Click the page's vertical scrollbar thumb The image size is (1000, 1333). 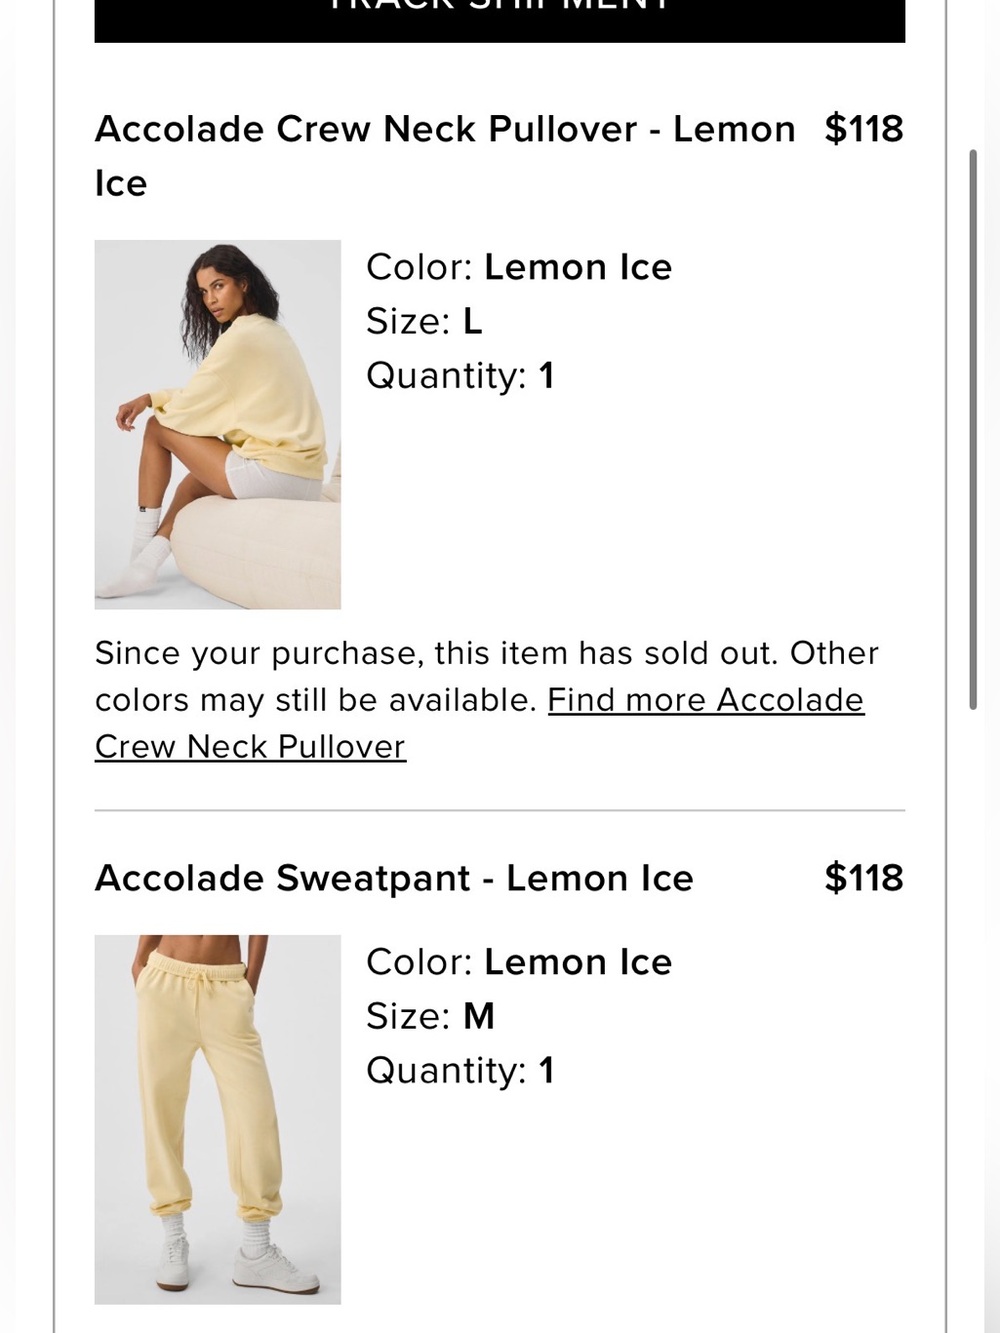973,430
